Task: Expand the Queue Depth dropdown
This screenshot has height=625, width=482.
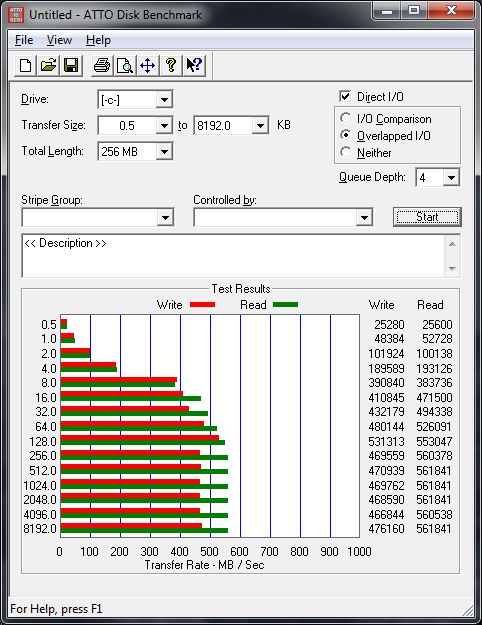Action: tap(451, 177)
